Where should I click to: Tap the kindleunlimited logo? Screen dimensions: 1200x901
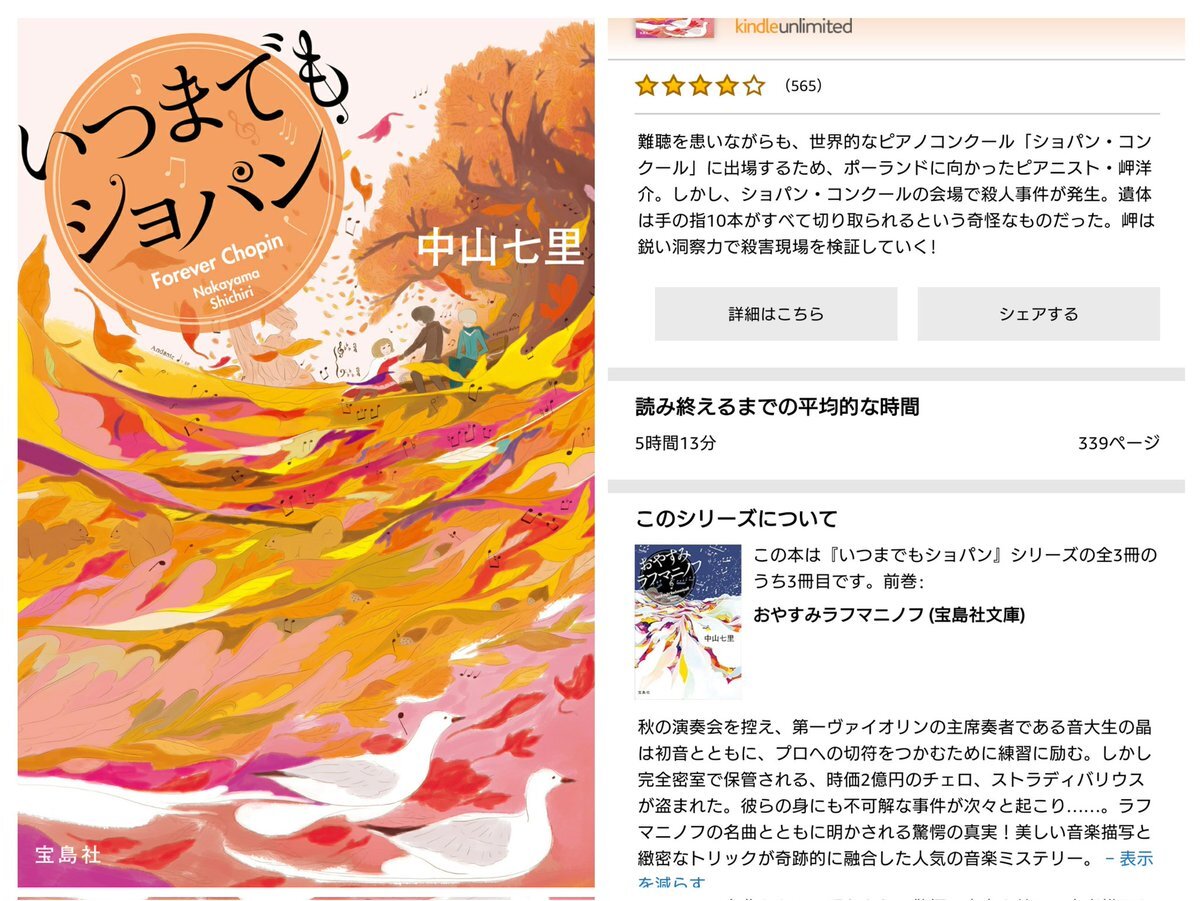click(x=794, y=26)
